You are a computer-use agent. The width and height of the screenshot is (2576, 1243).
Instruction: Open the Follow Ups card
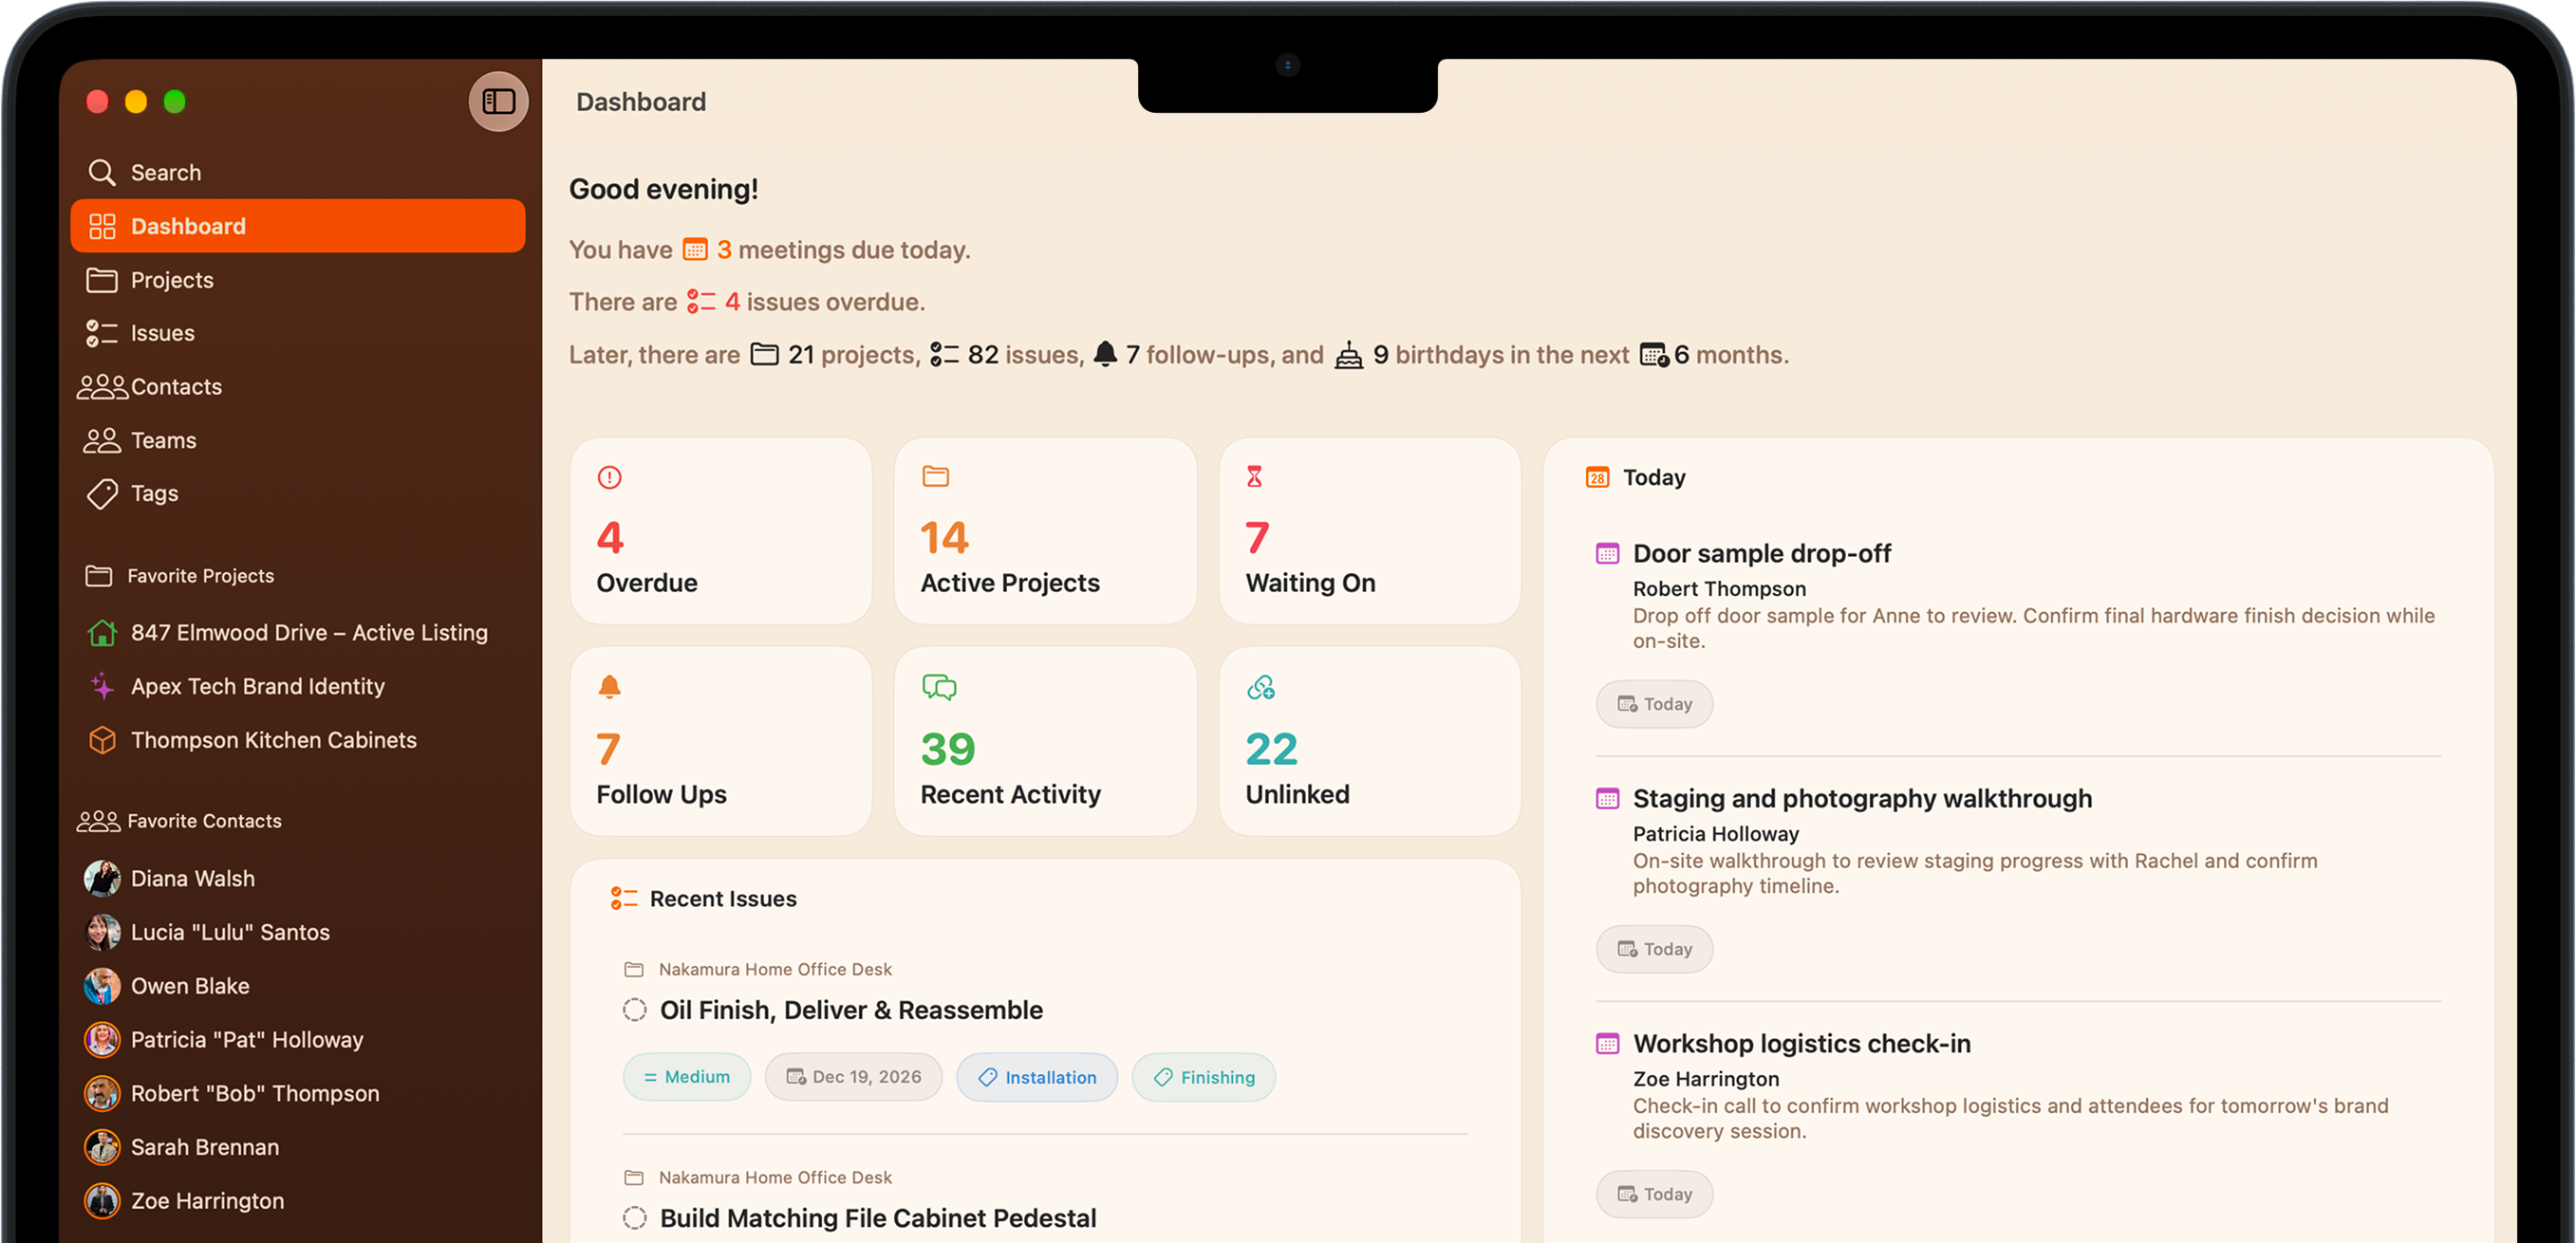pyautogui.click(x=721, y=741)
